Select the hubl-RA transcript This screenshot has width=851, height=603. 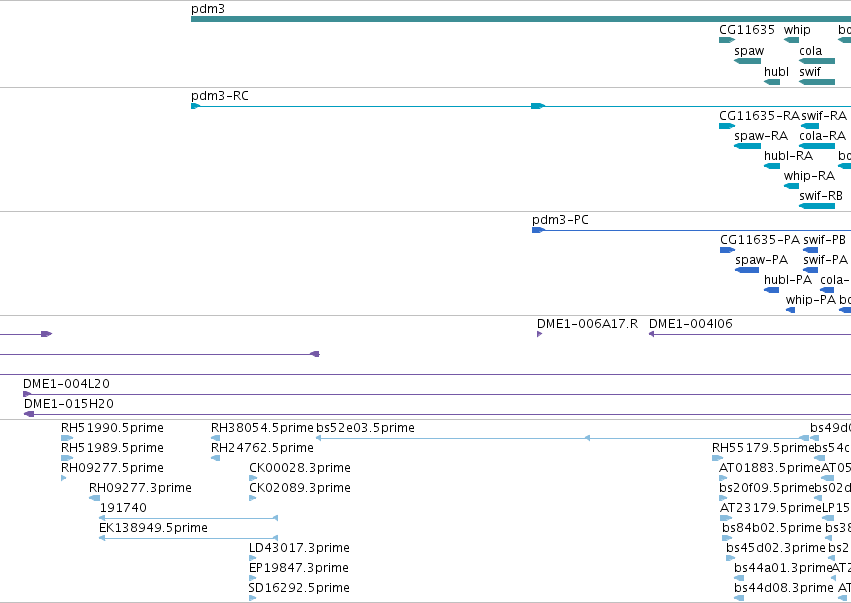coord(772,166)
